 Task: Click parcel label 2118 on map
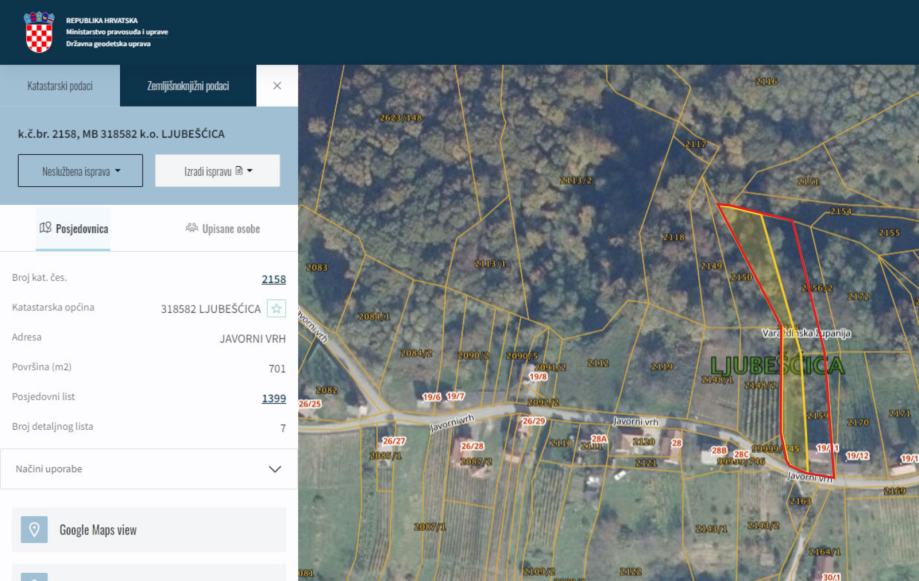(673, 237)
